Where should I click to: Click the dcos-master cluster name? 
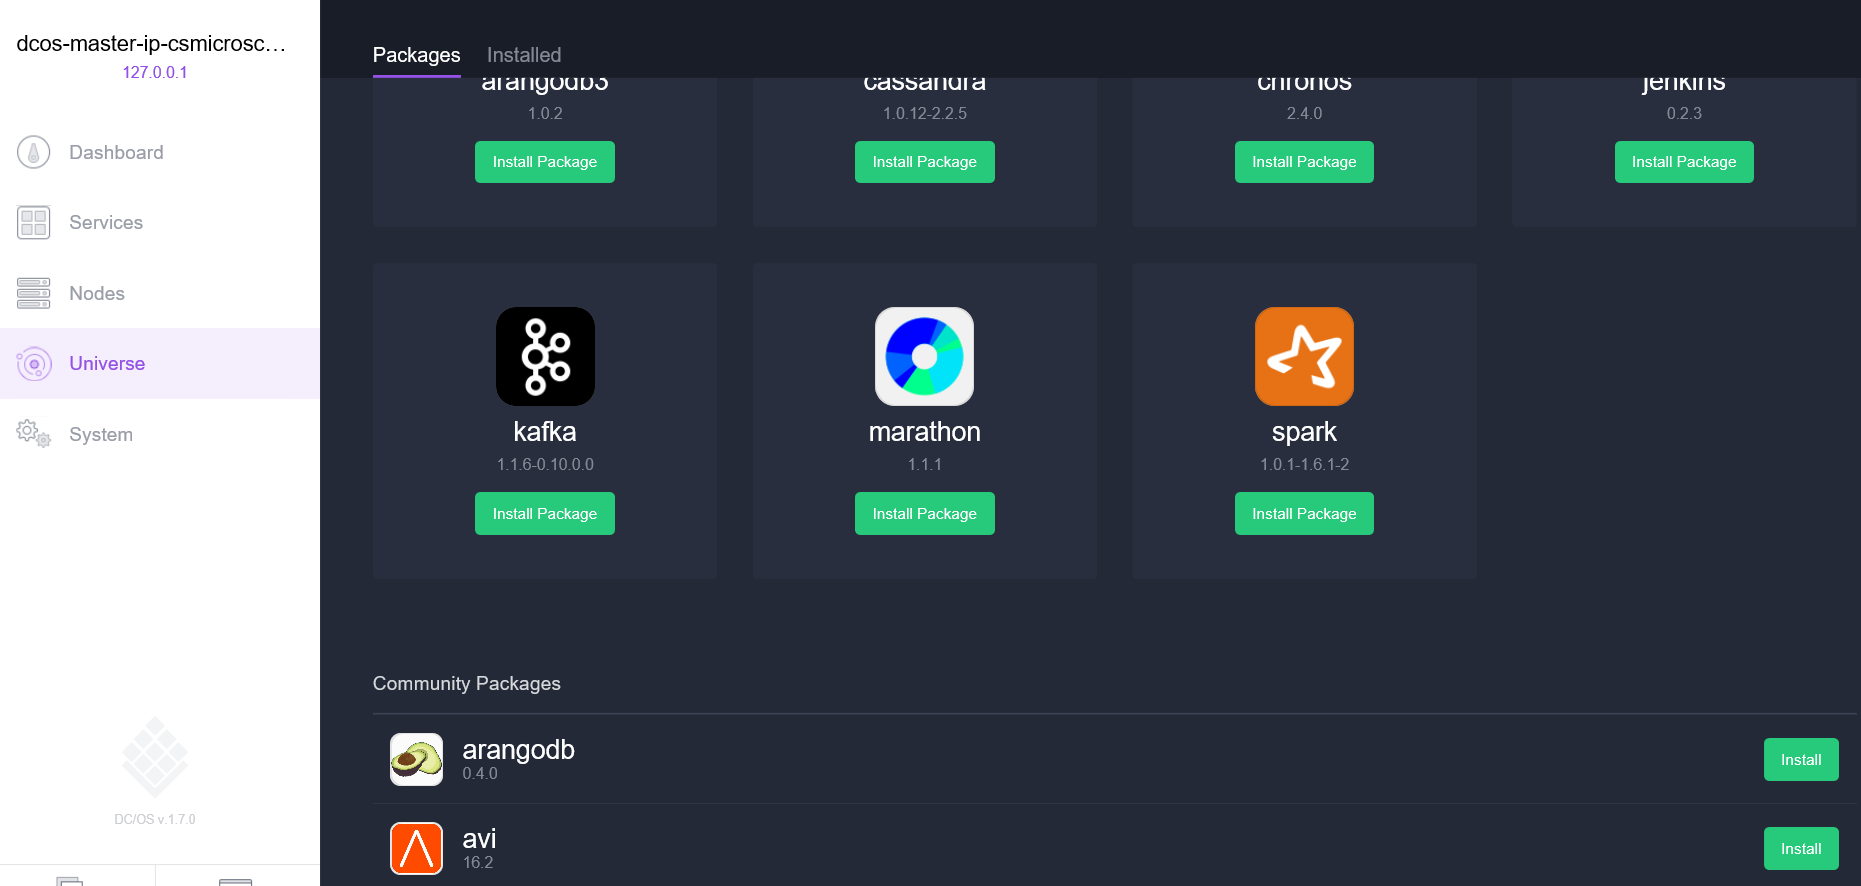(152, 44)
